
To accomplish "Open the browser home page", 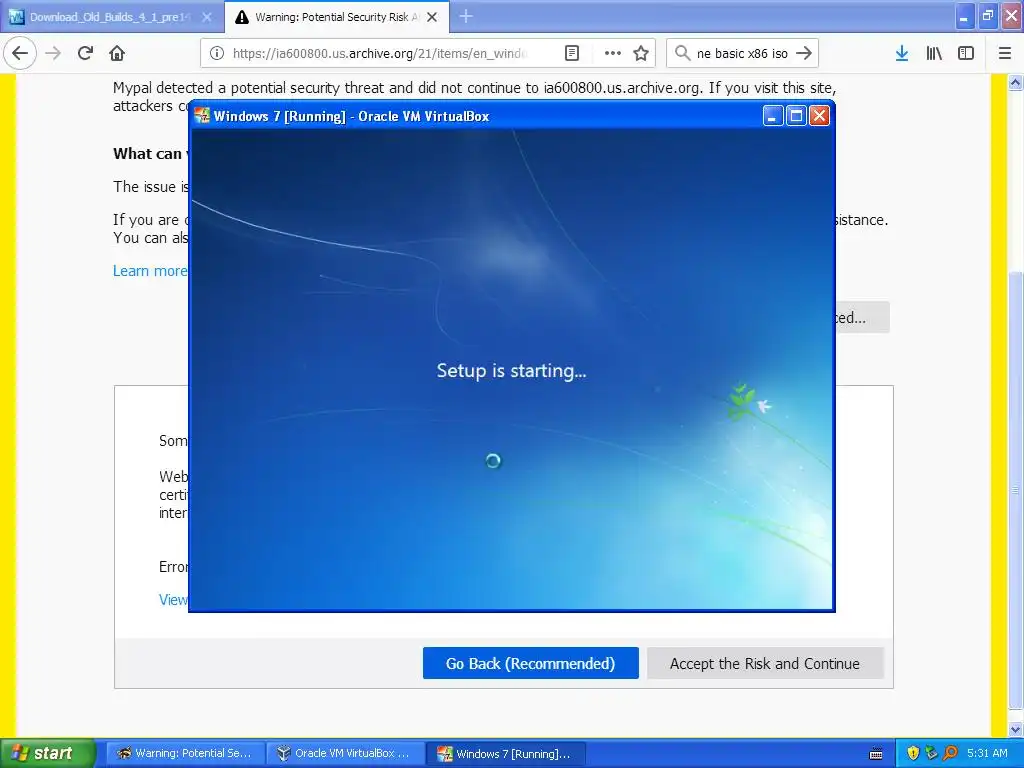I will point(117,53).
